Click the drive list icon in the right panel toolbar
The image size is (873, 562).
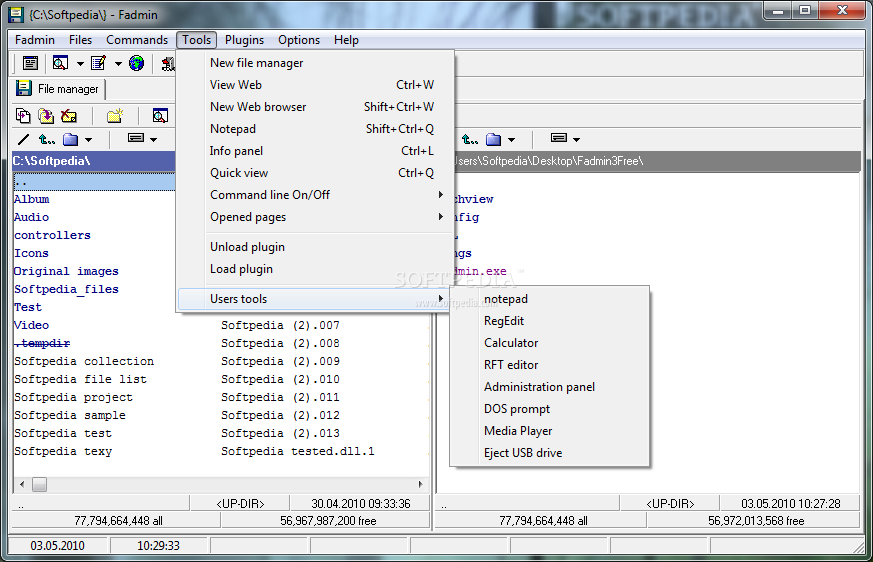(559, 138)
